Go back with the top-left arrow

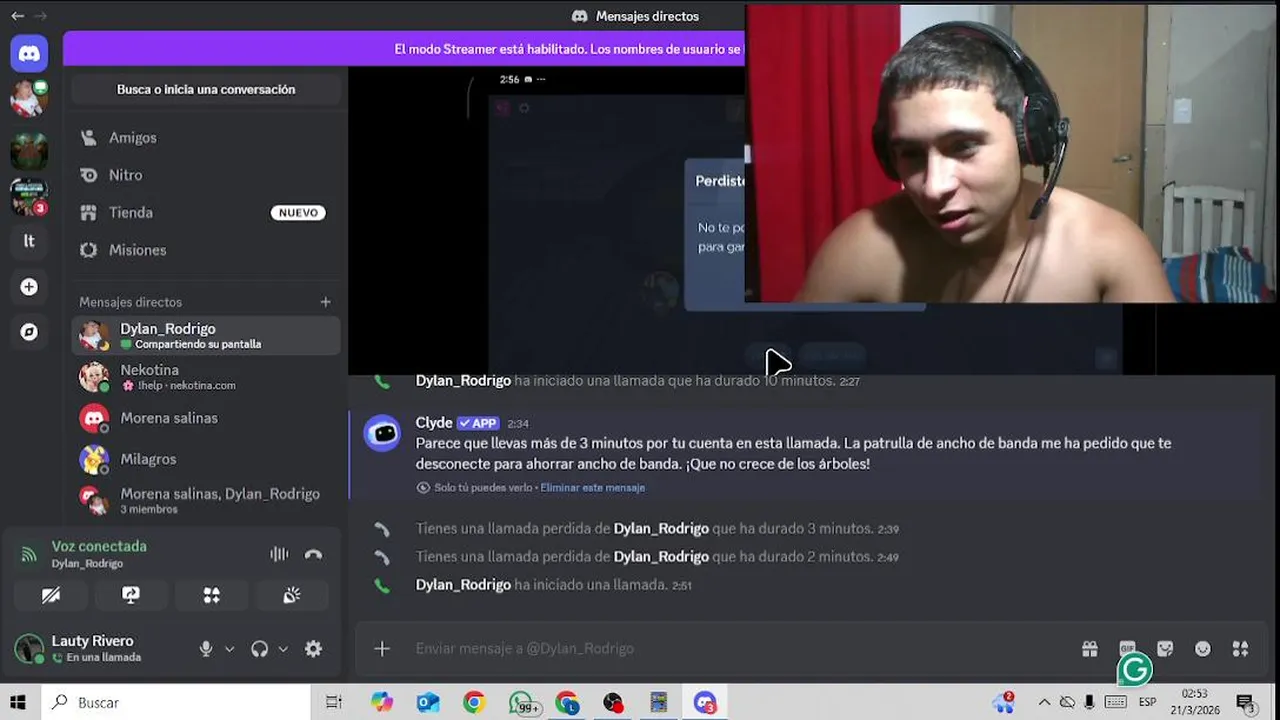(17, 16)
